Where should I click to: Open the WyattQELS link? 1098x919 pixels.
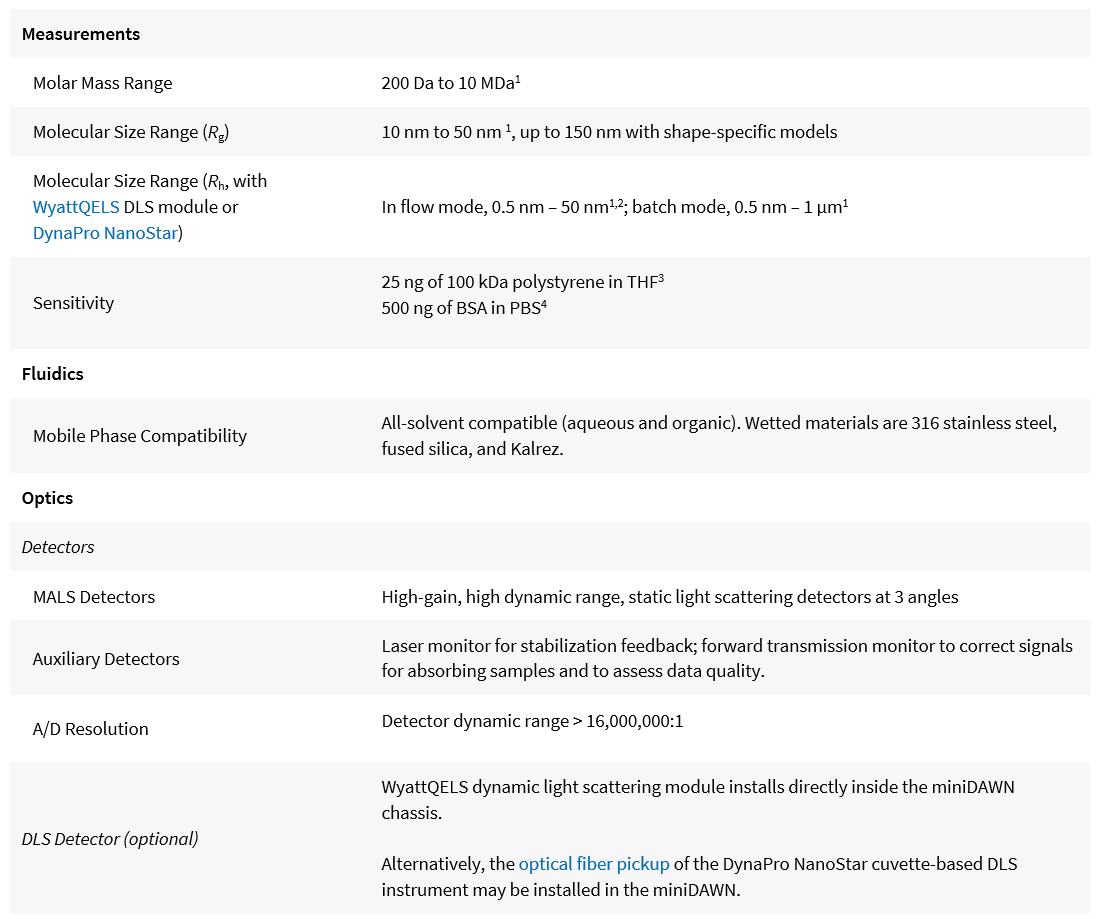pos(76,207)
